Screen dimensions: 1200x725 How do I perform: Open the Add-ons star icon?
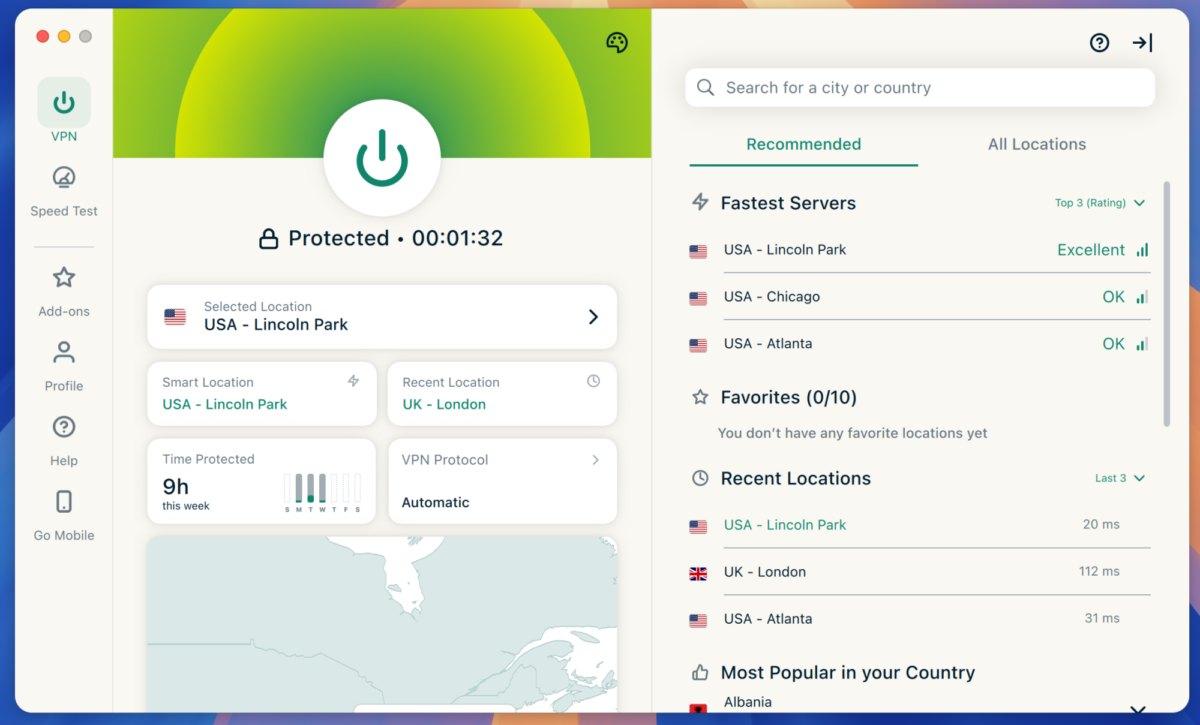click(63, 278)
